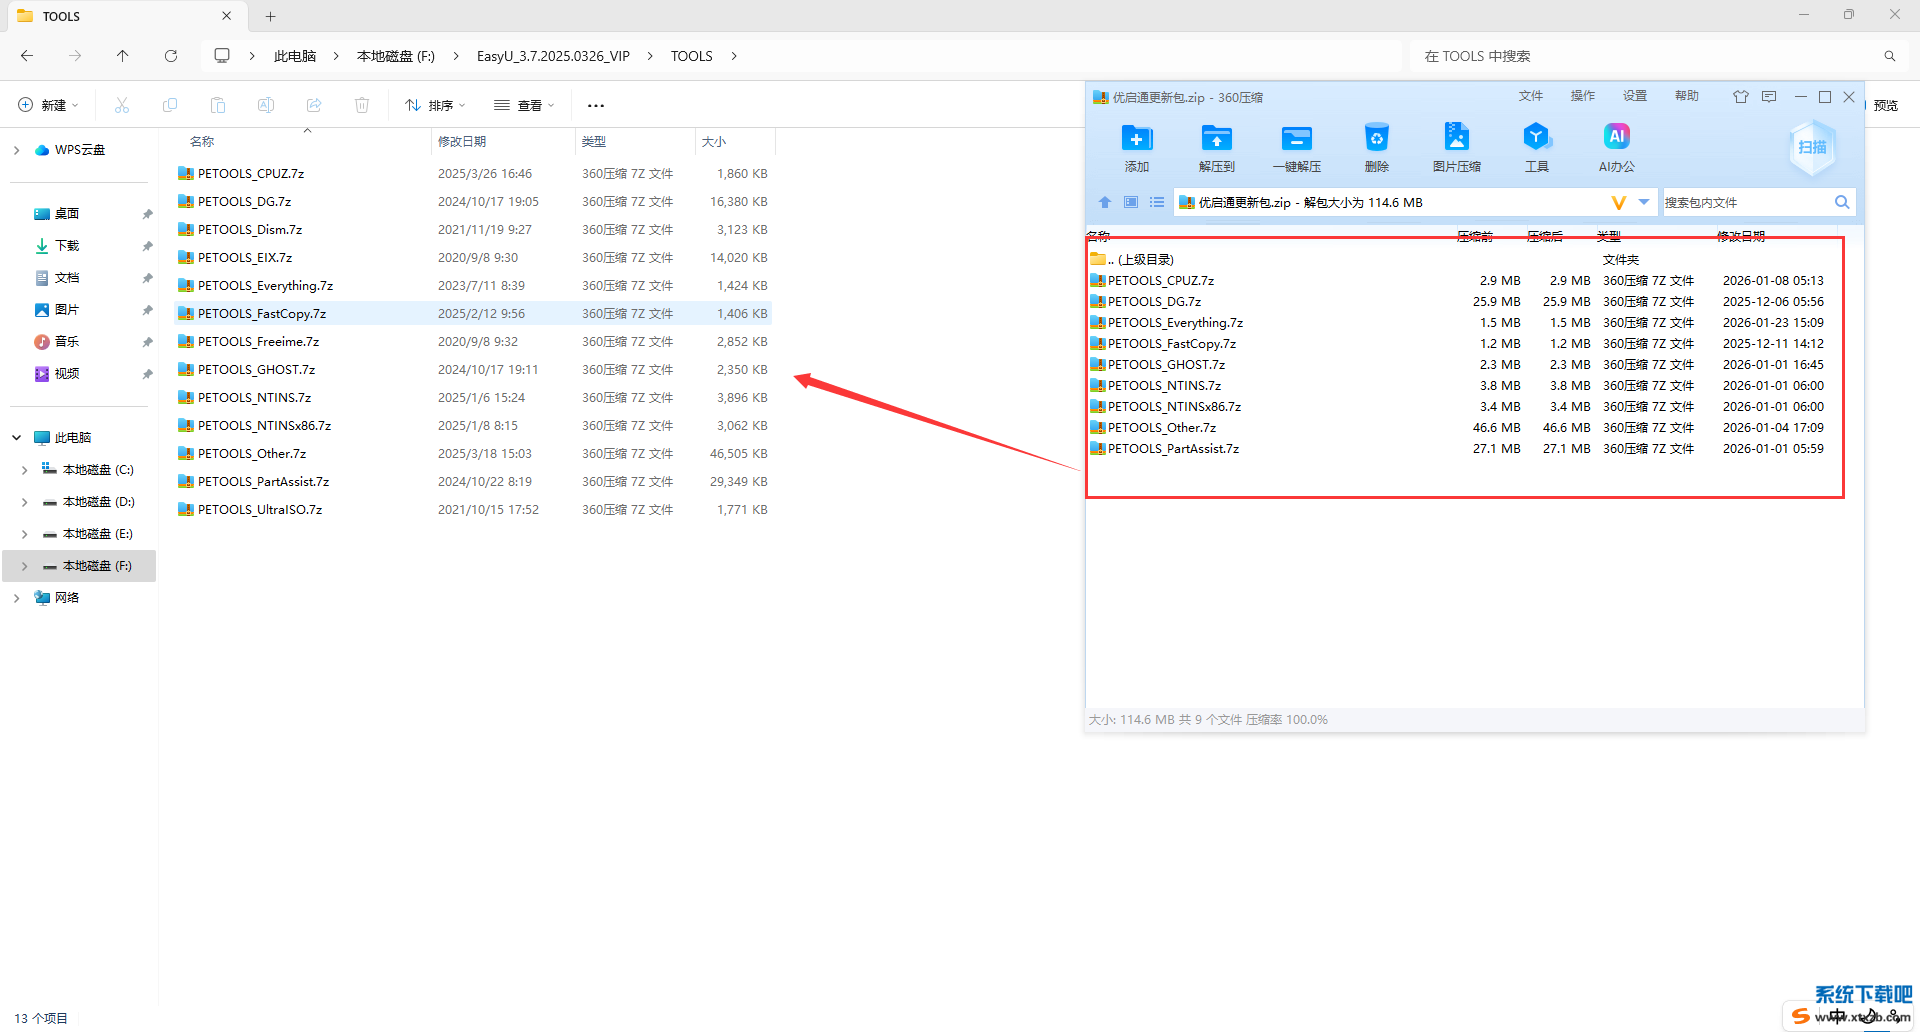Viewport: 1920px width, 1032px height.
Task: Expand the 本地磁盘 (C:) tree node
Action: (24, 470)
